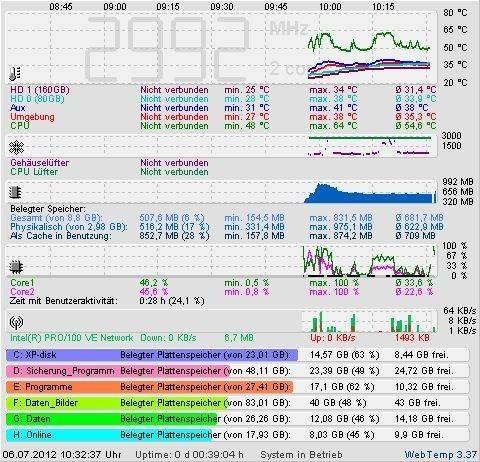
Task: Click the H: Online usage bar
Action: point(109,435)
